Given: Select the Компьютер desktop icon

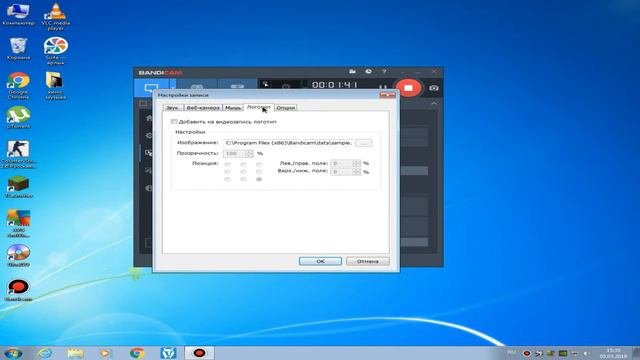Looking at the screenshot, I should pyautogui.click(x=18, y=14).
